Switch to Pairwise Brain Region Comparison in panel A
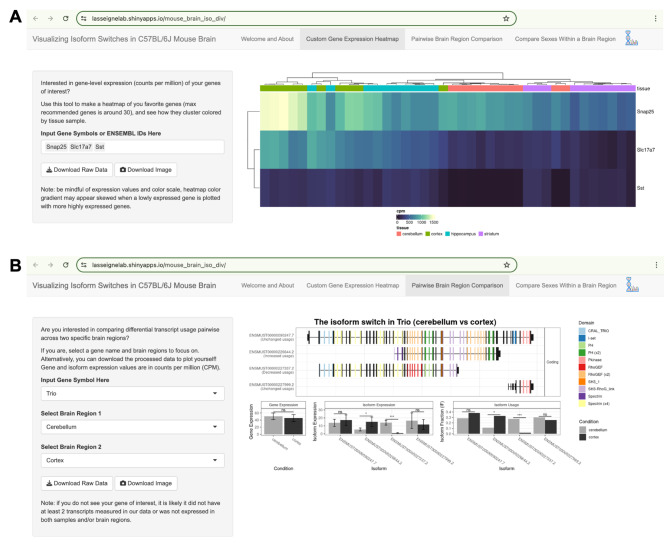The image size is (669, 543). (457, 39)
